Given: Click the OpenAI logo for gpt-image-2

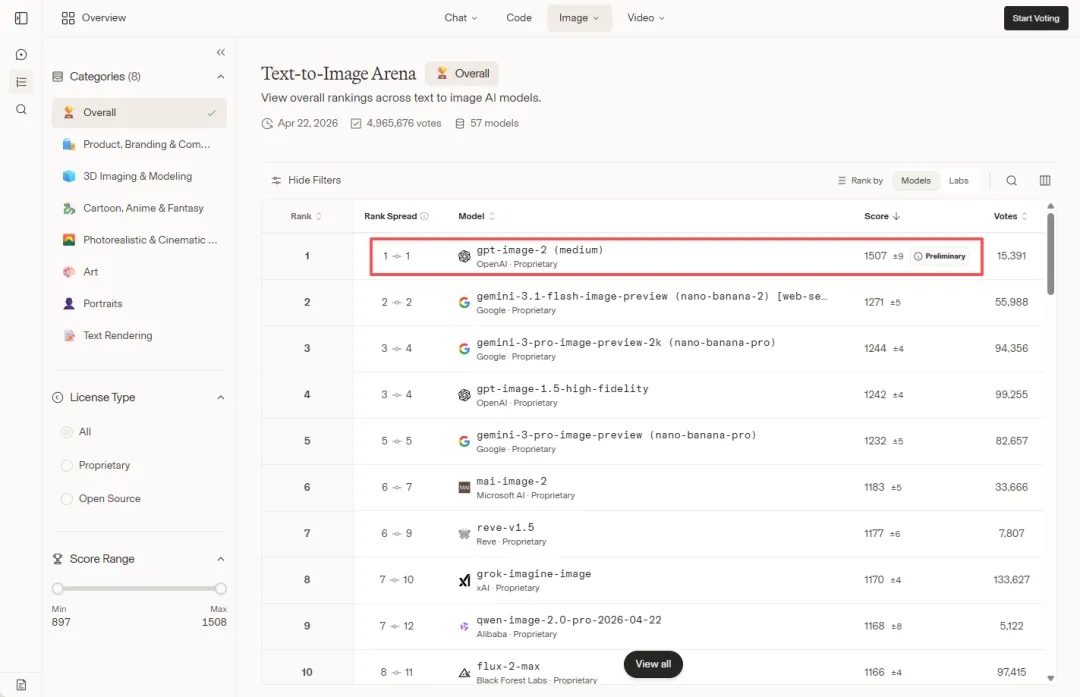Looking at the screenshot, I should click(x=464, y=256).
